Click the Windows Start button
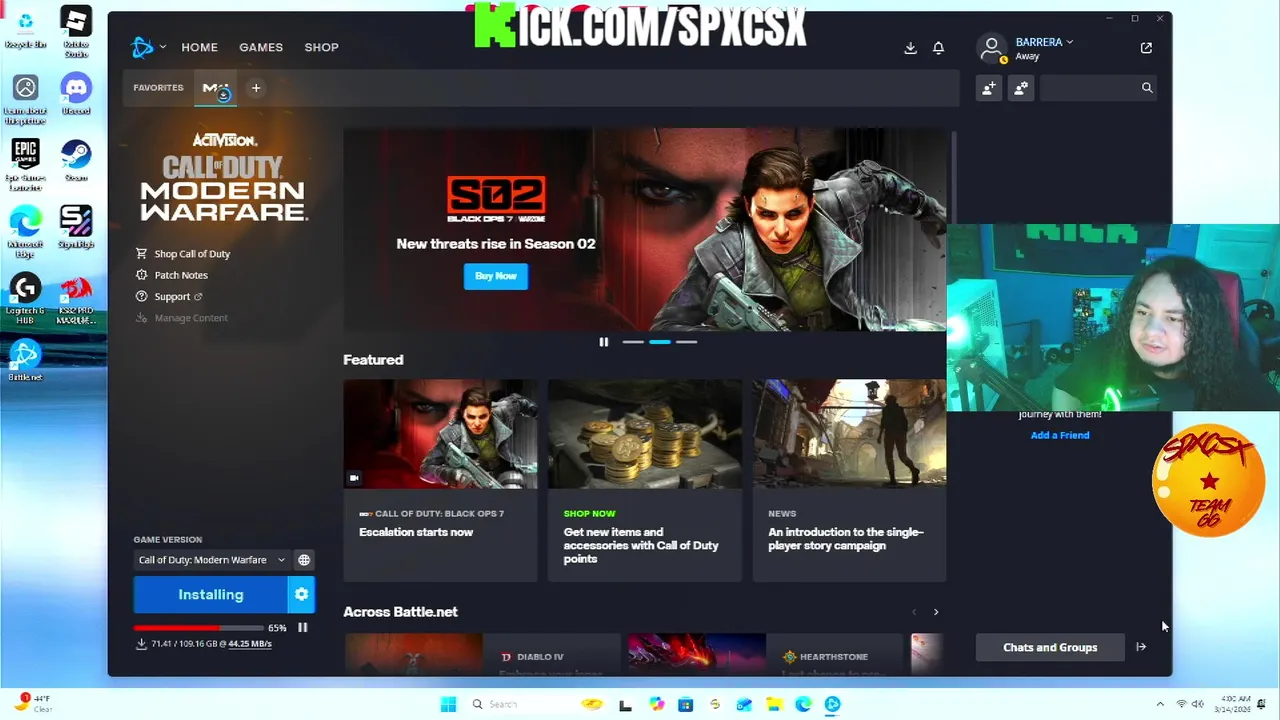 coord(448,704)
